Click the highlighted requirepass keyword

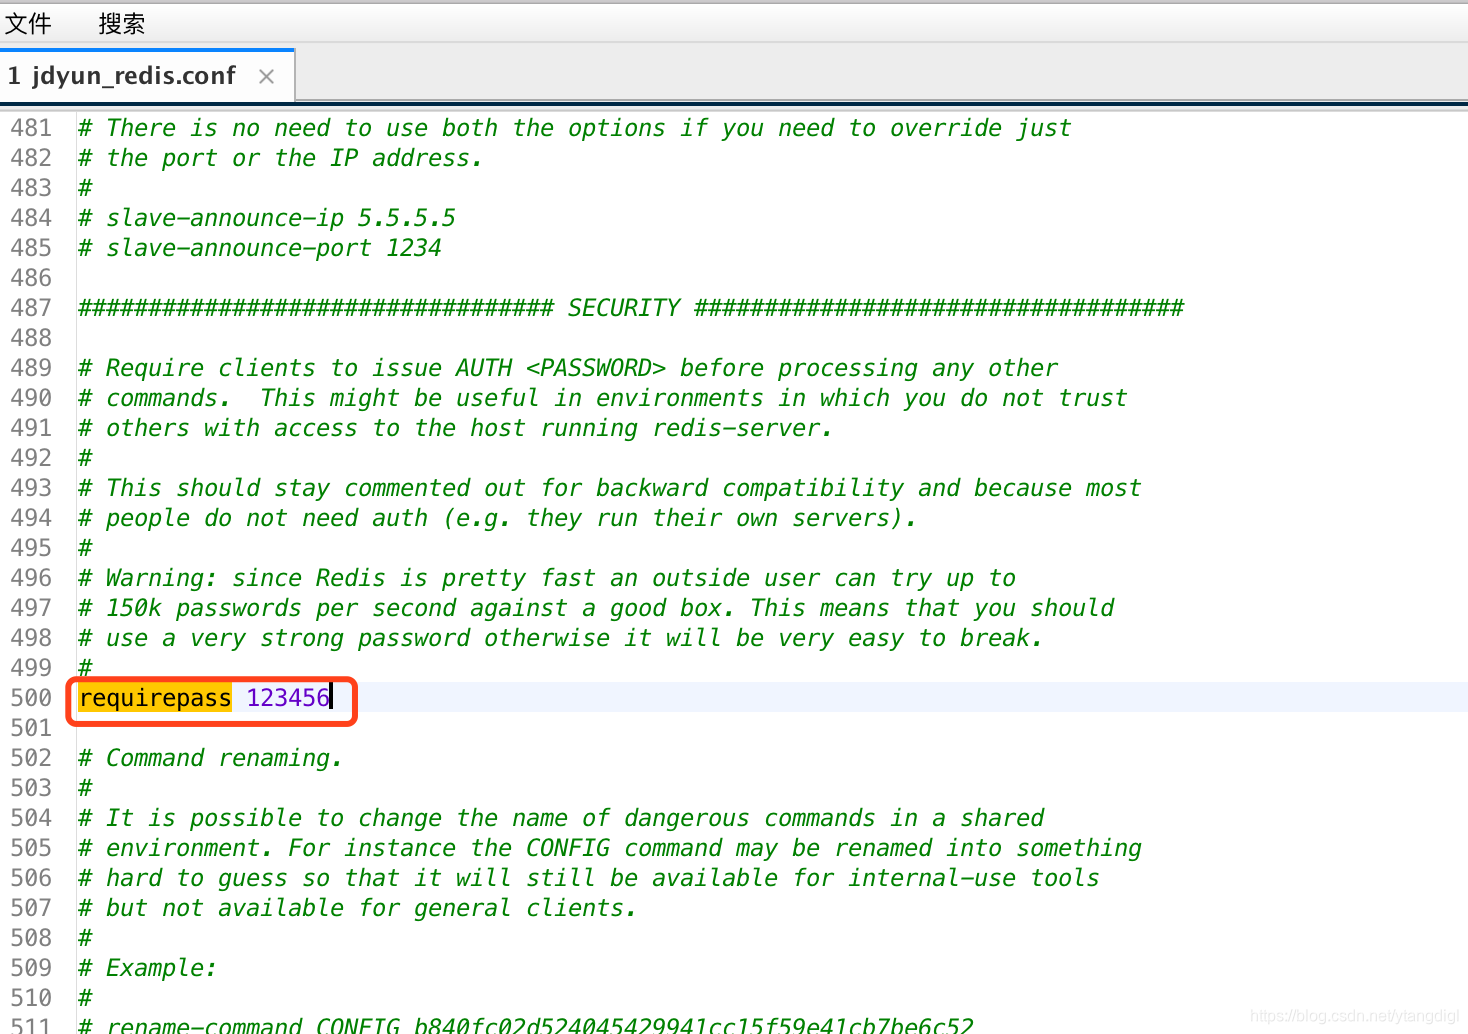click(155, 698)
